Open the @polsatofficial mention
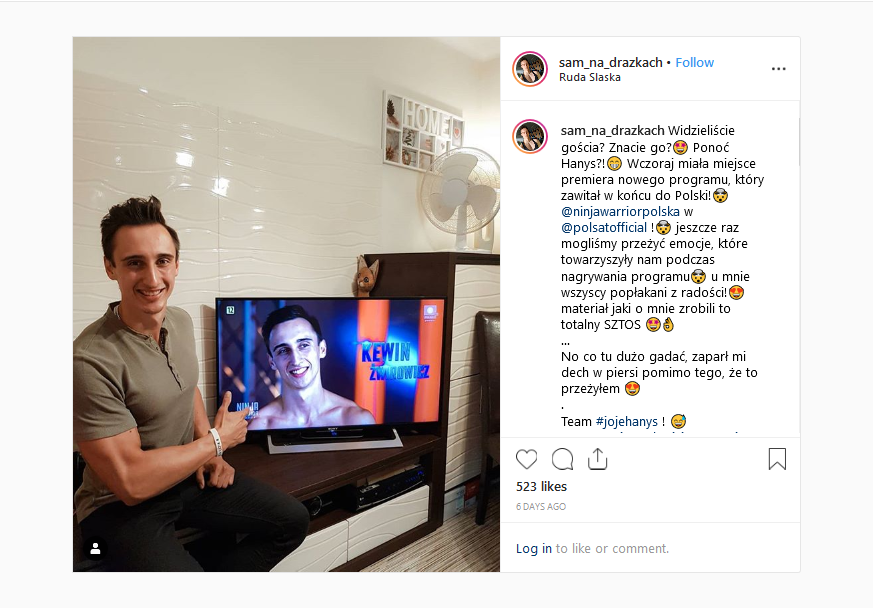 [604, 228]
